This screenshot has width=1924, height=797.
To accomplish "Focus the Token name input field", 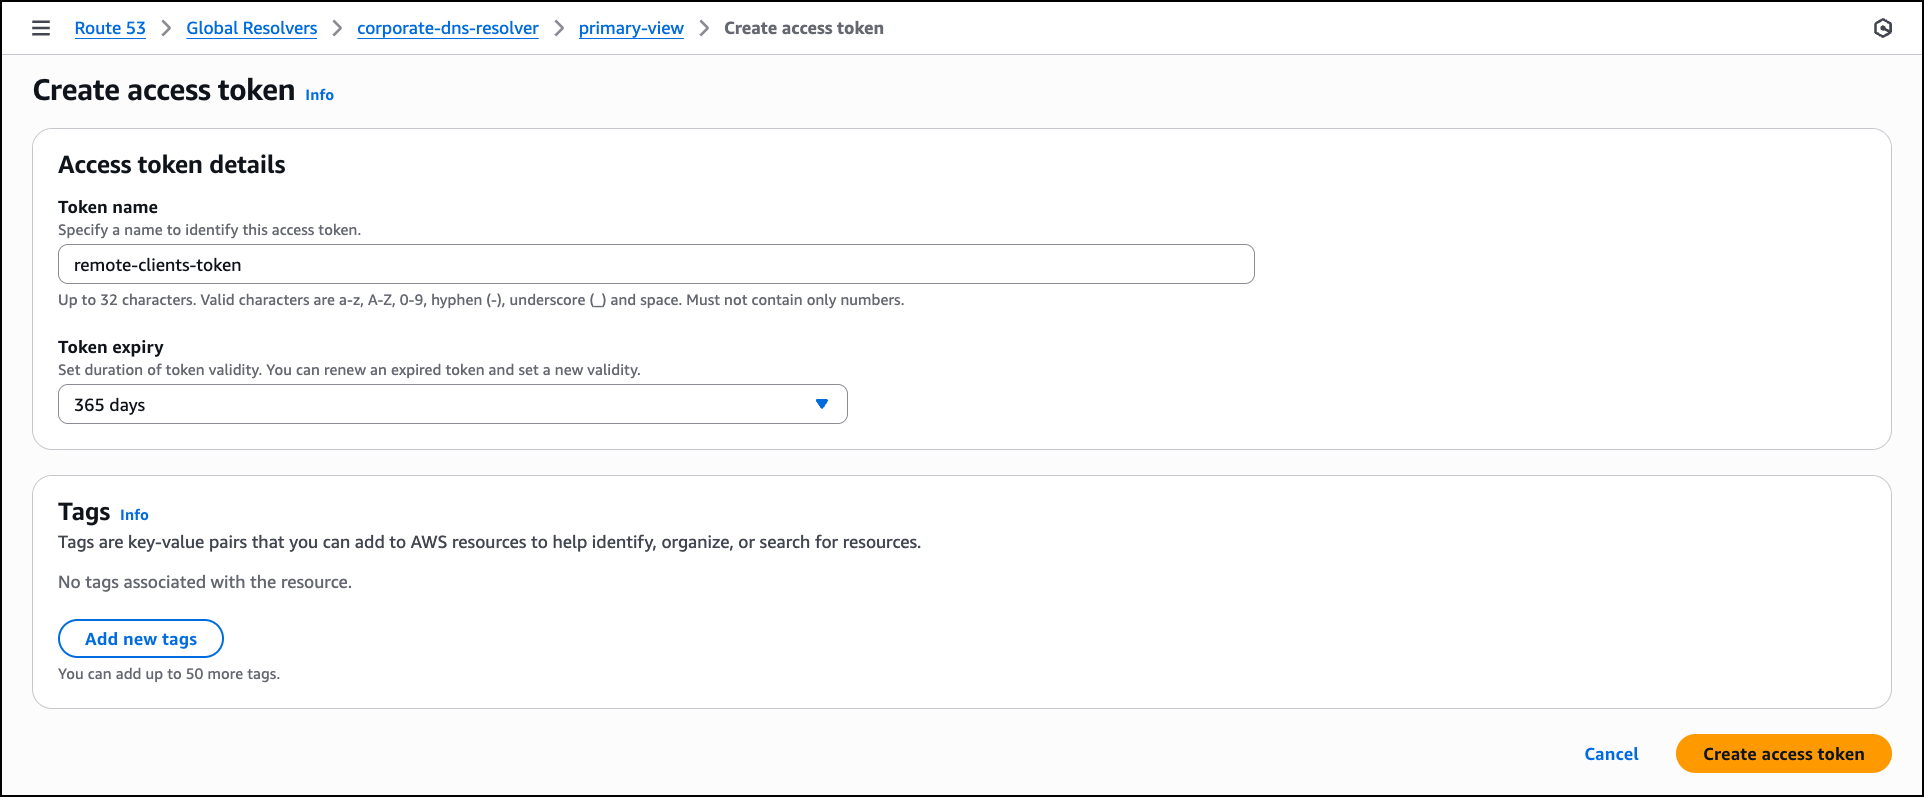I will (655, 265).
